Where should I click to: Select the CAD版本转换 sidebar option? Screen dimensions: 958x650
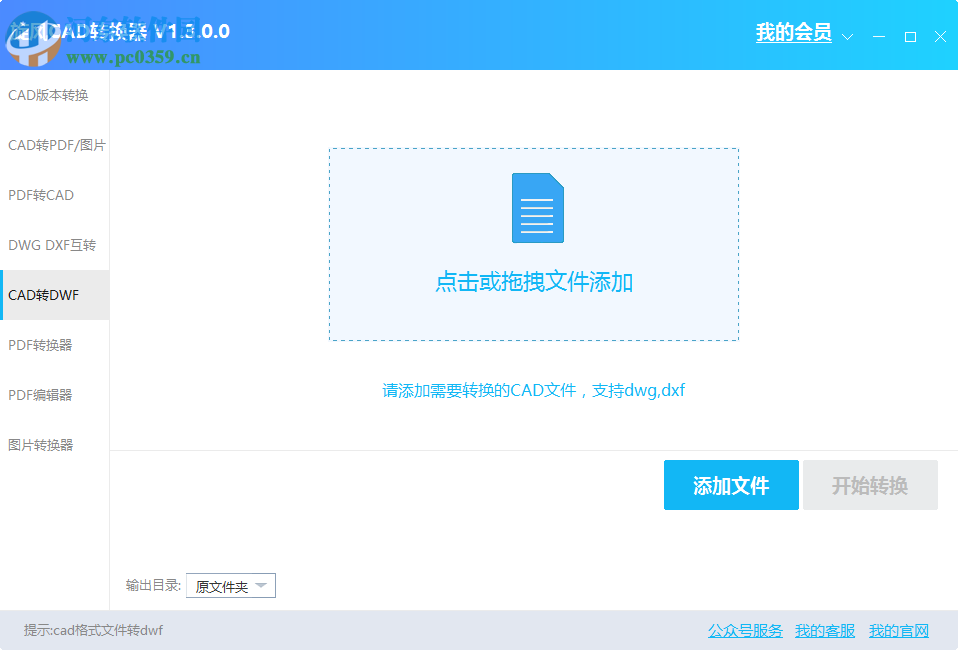46,95
